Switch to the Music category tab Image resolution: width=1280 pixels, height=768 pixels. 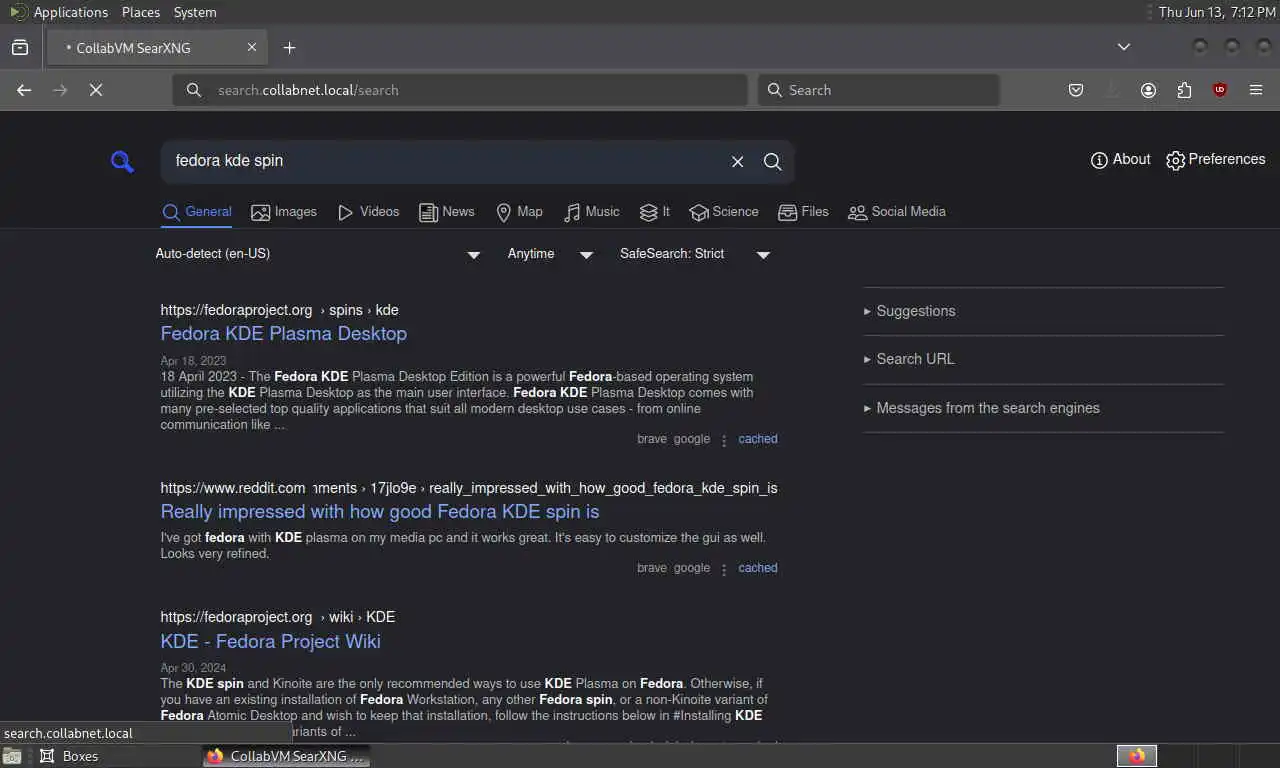coord(591,212)
